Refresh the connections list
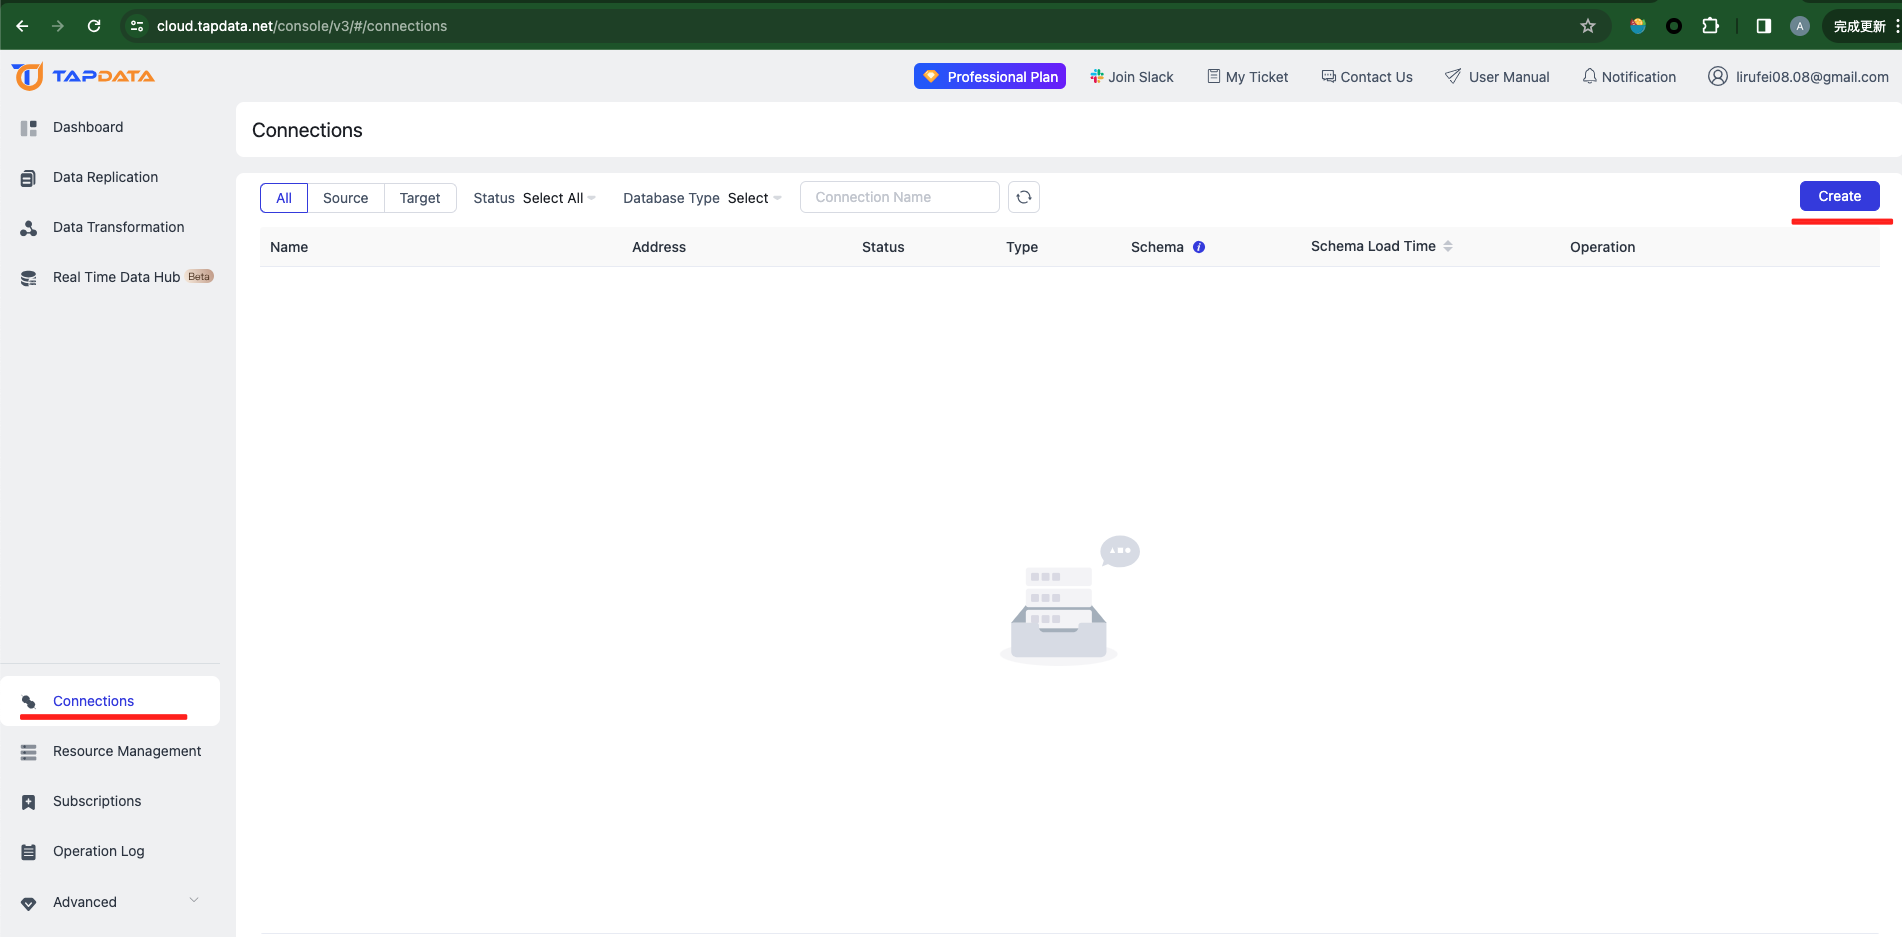The image size is (1902, 937). point(1024,197)
